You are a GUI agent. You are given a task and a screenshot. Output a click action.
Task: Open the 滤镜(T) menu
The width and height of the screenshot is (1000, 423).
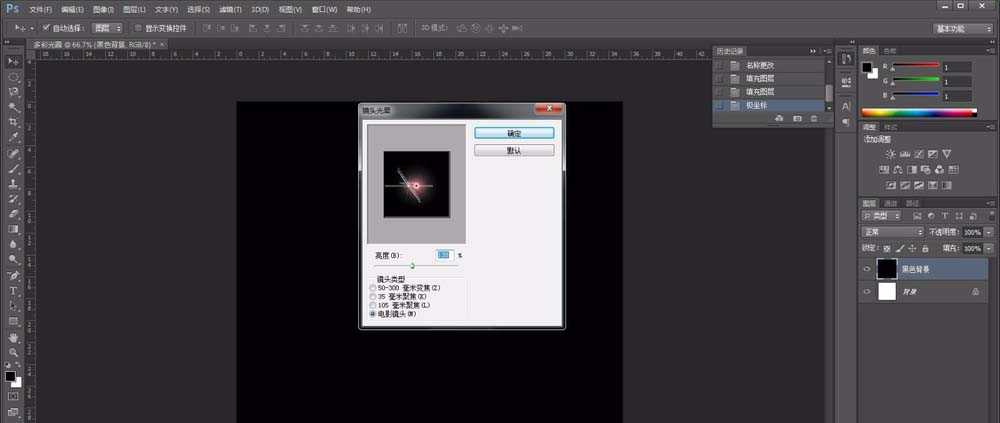click(231, 8)
